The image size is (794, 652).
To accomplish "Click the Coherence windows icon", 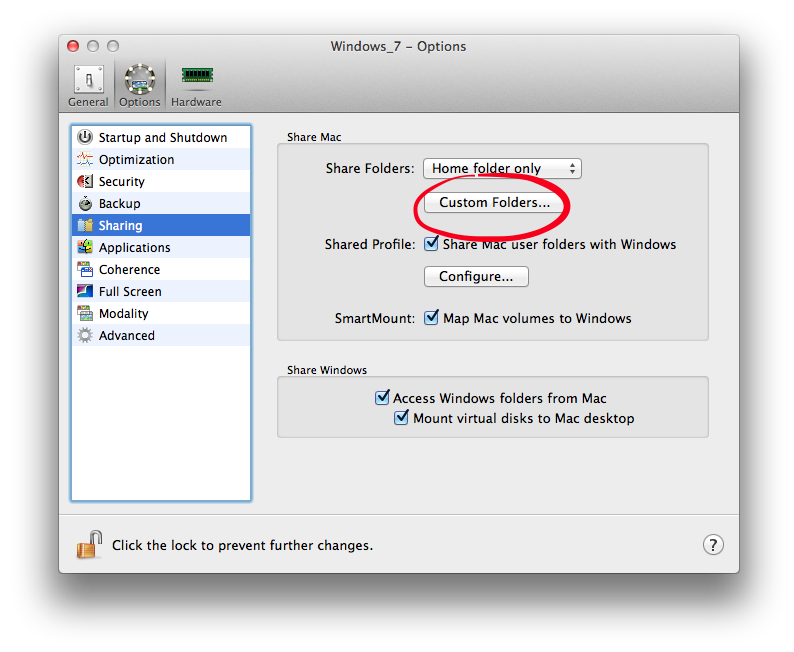I will (85, 269).
